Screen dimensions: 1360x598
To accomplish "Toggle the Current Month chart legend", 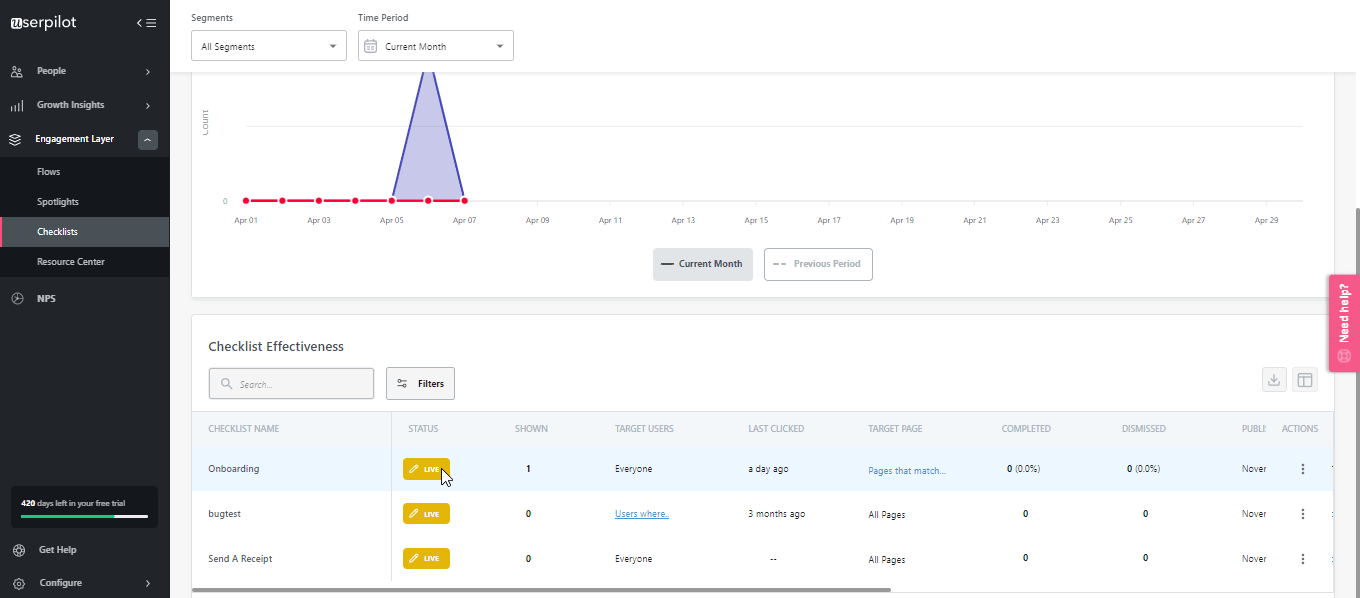I will [x=703, y=264].
